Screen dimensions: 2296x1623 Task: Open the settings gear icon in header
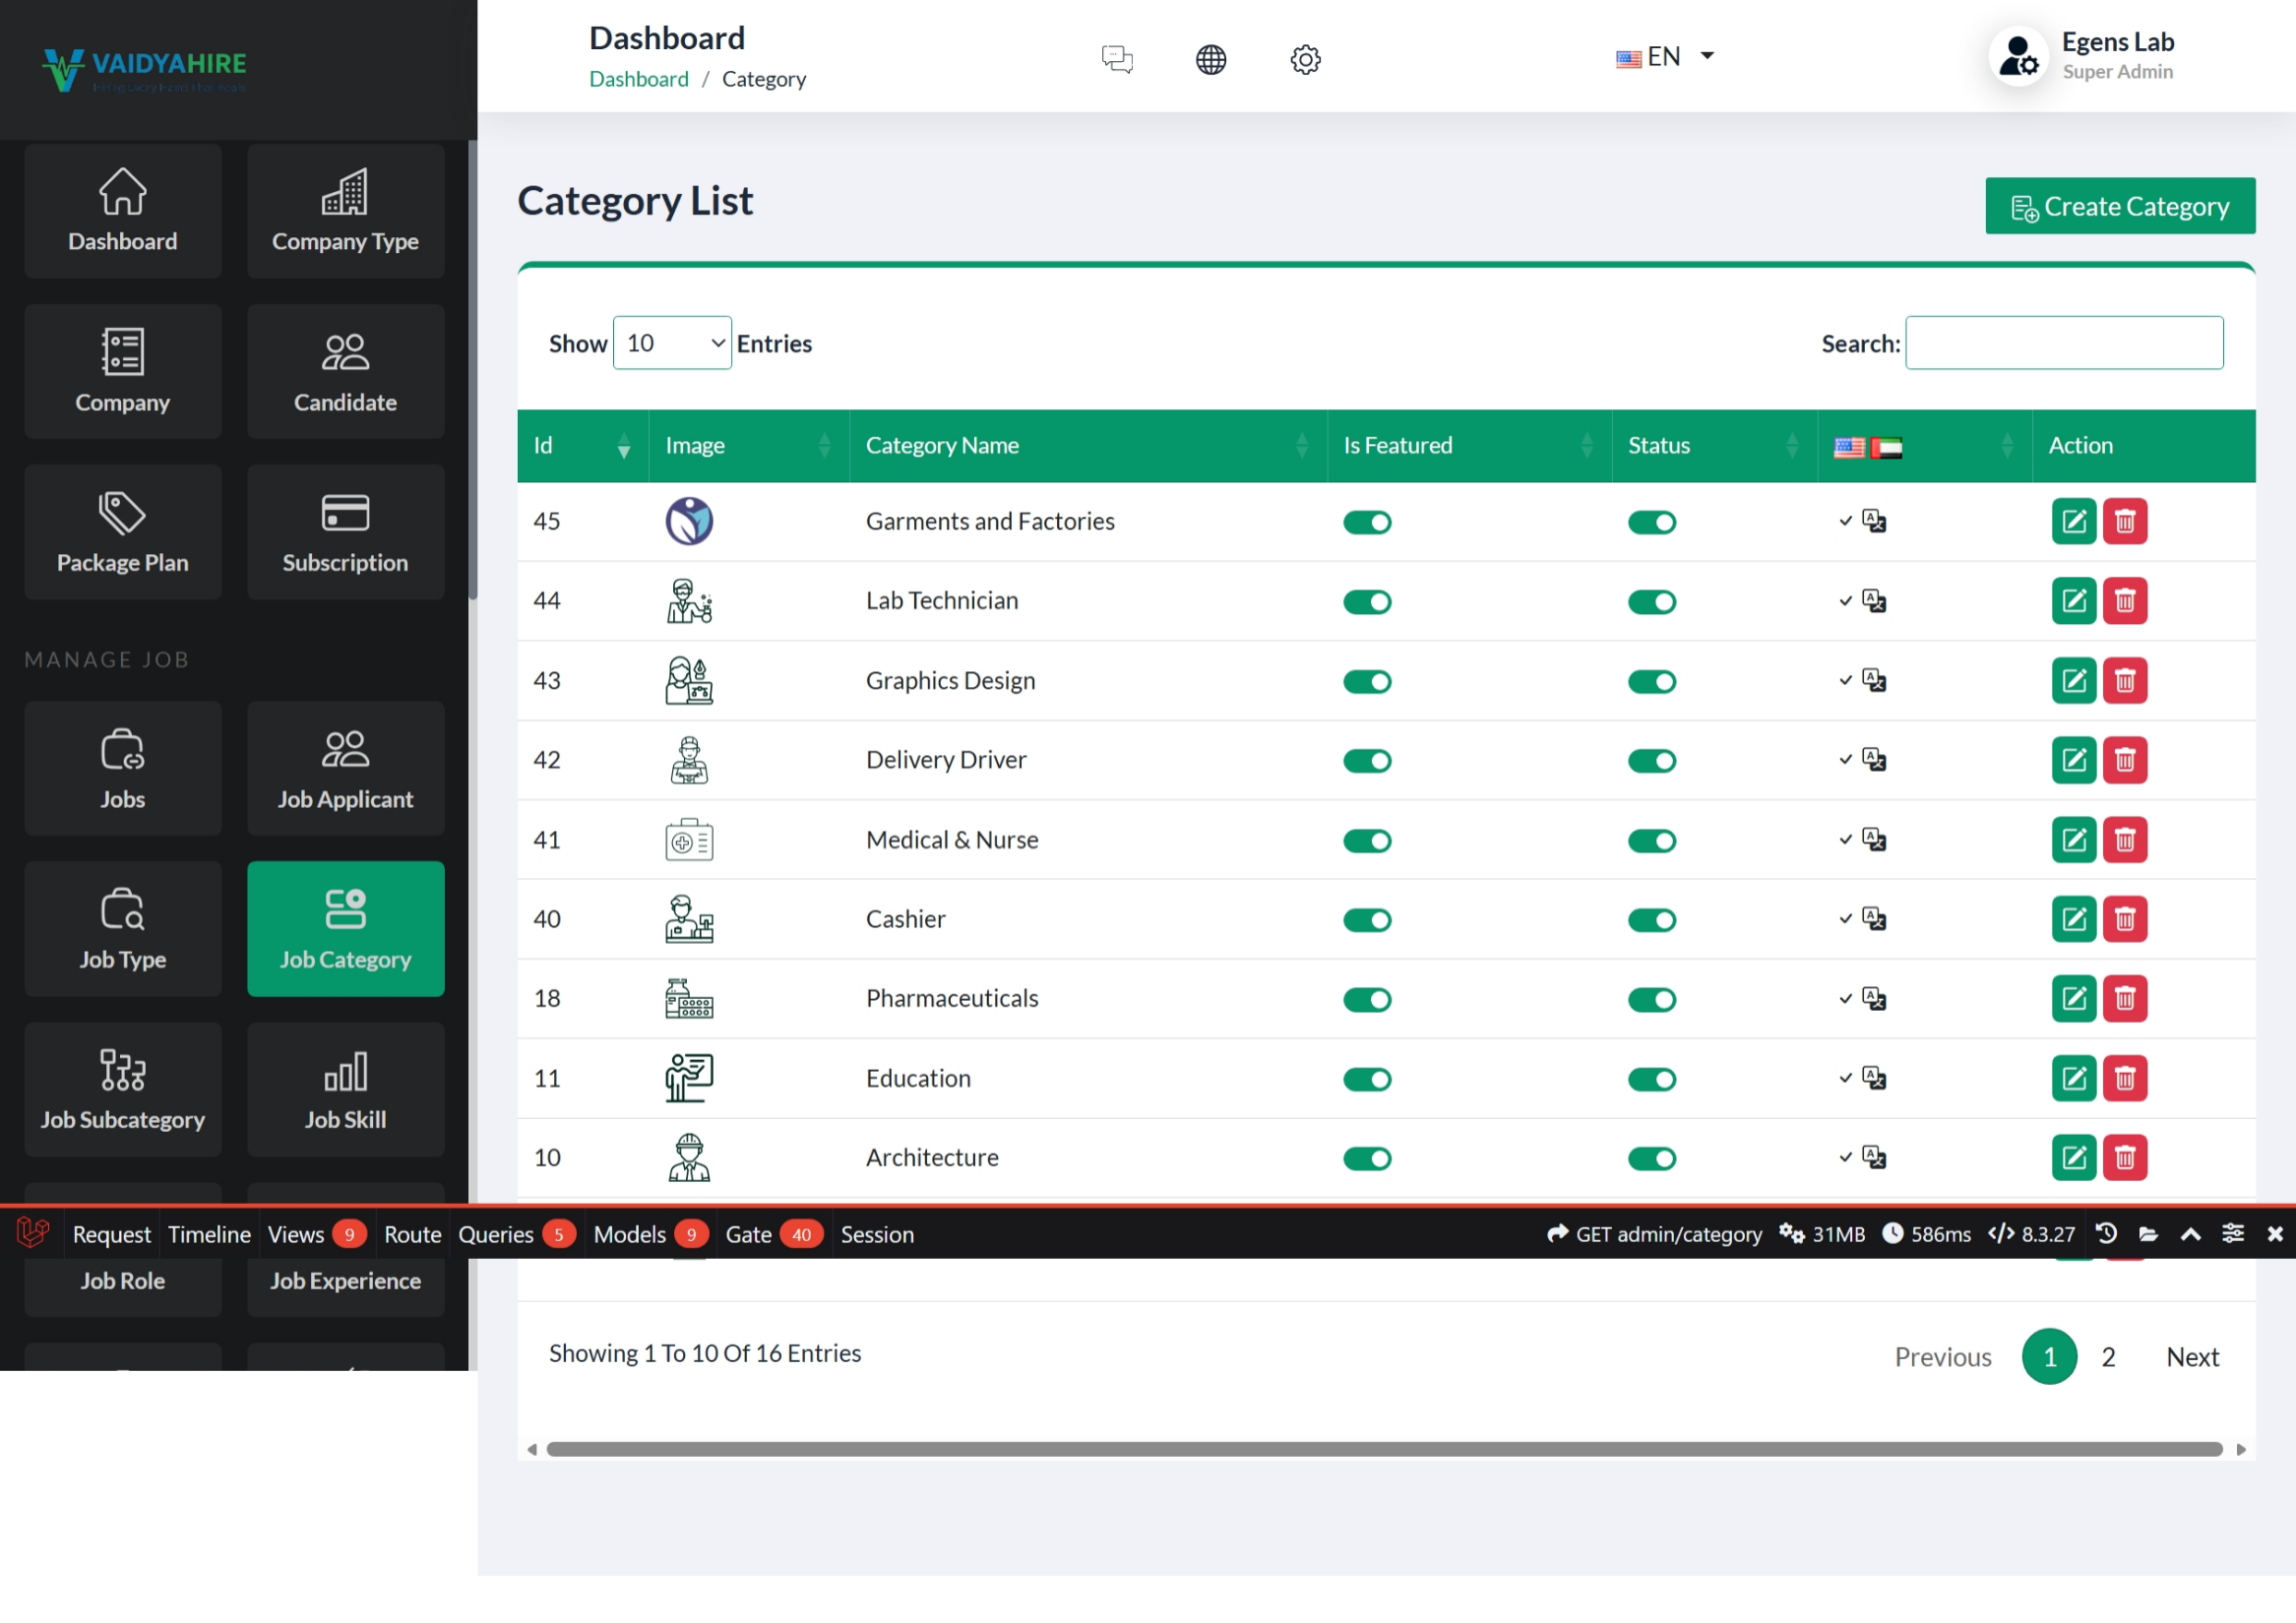(x=1304, y=59)
